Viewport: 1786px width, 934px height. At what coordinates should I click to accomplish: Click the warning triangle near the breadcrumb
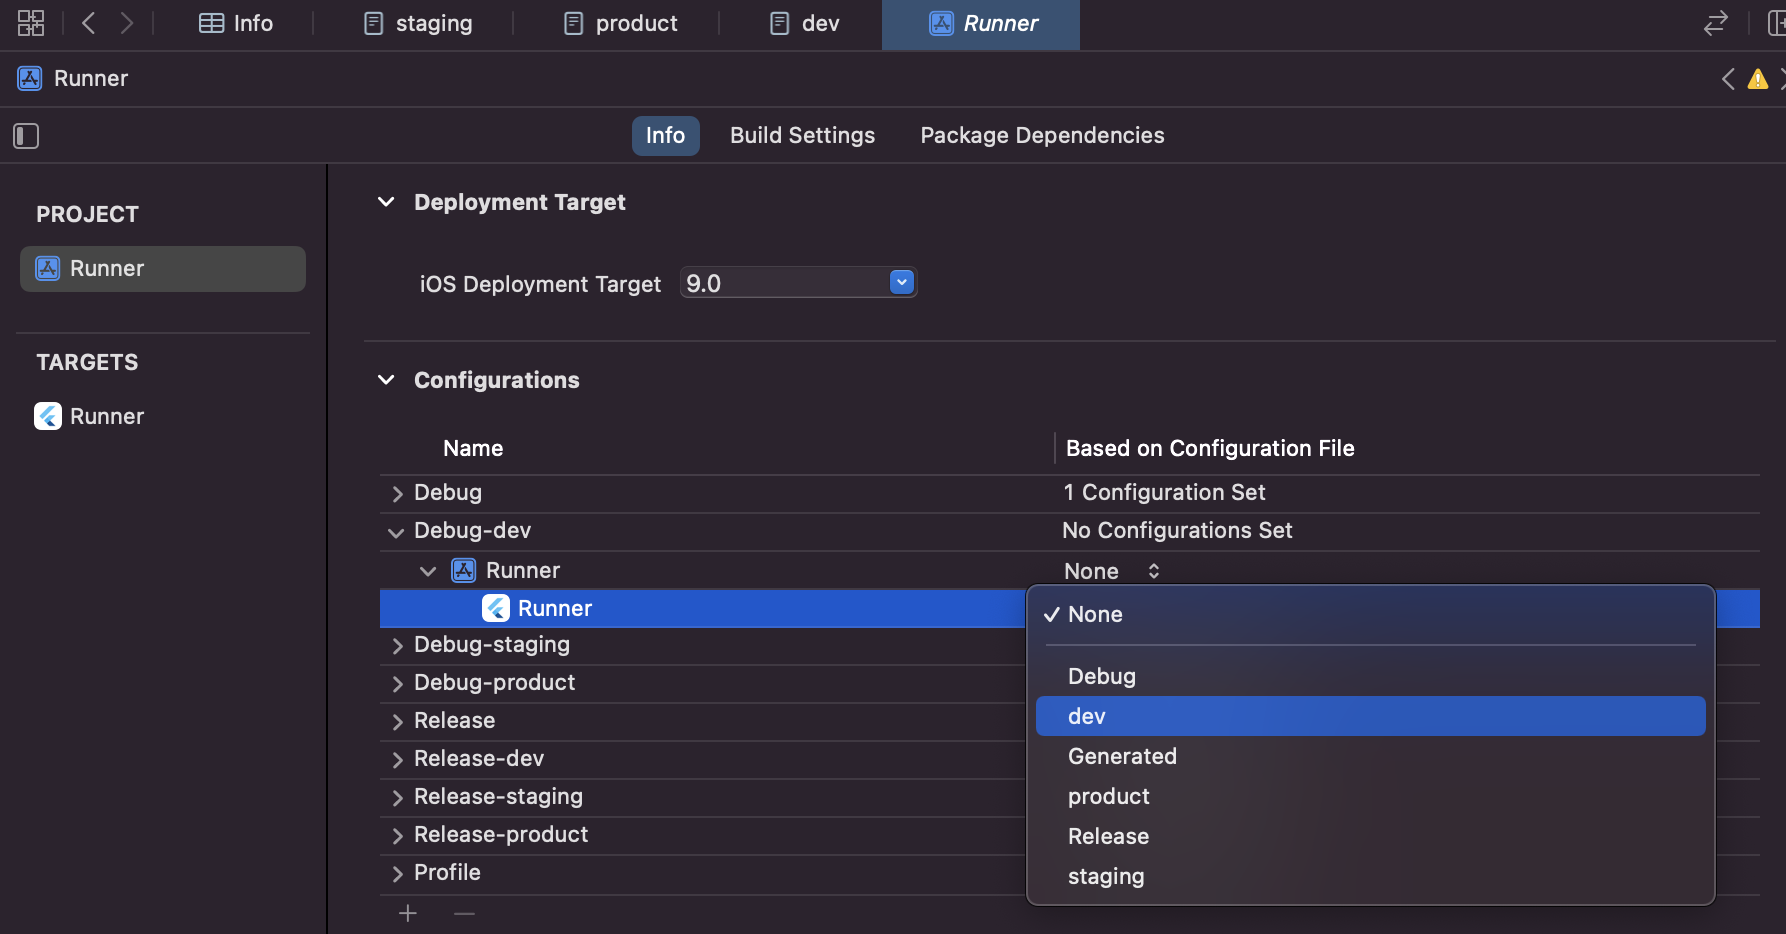pos(1758,78)
